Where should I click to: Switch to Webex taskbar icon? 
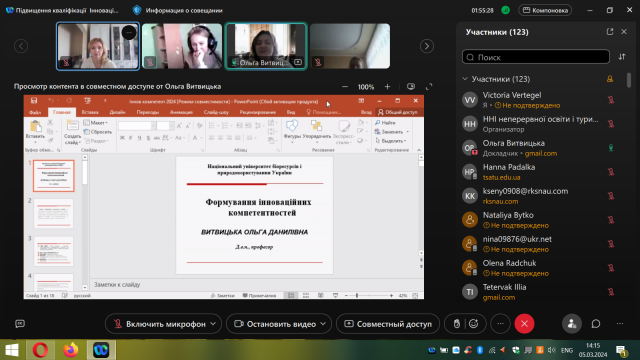pos(101,350)
